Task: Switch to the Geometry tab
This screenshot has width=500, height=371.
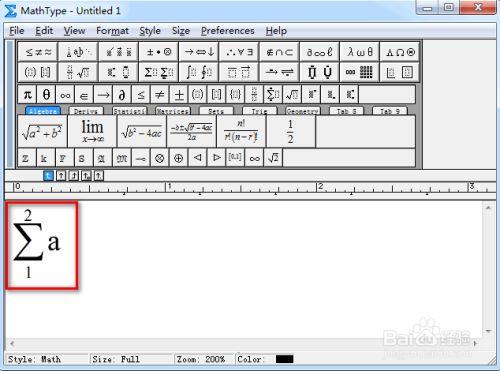Action: coord(303,111)
